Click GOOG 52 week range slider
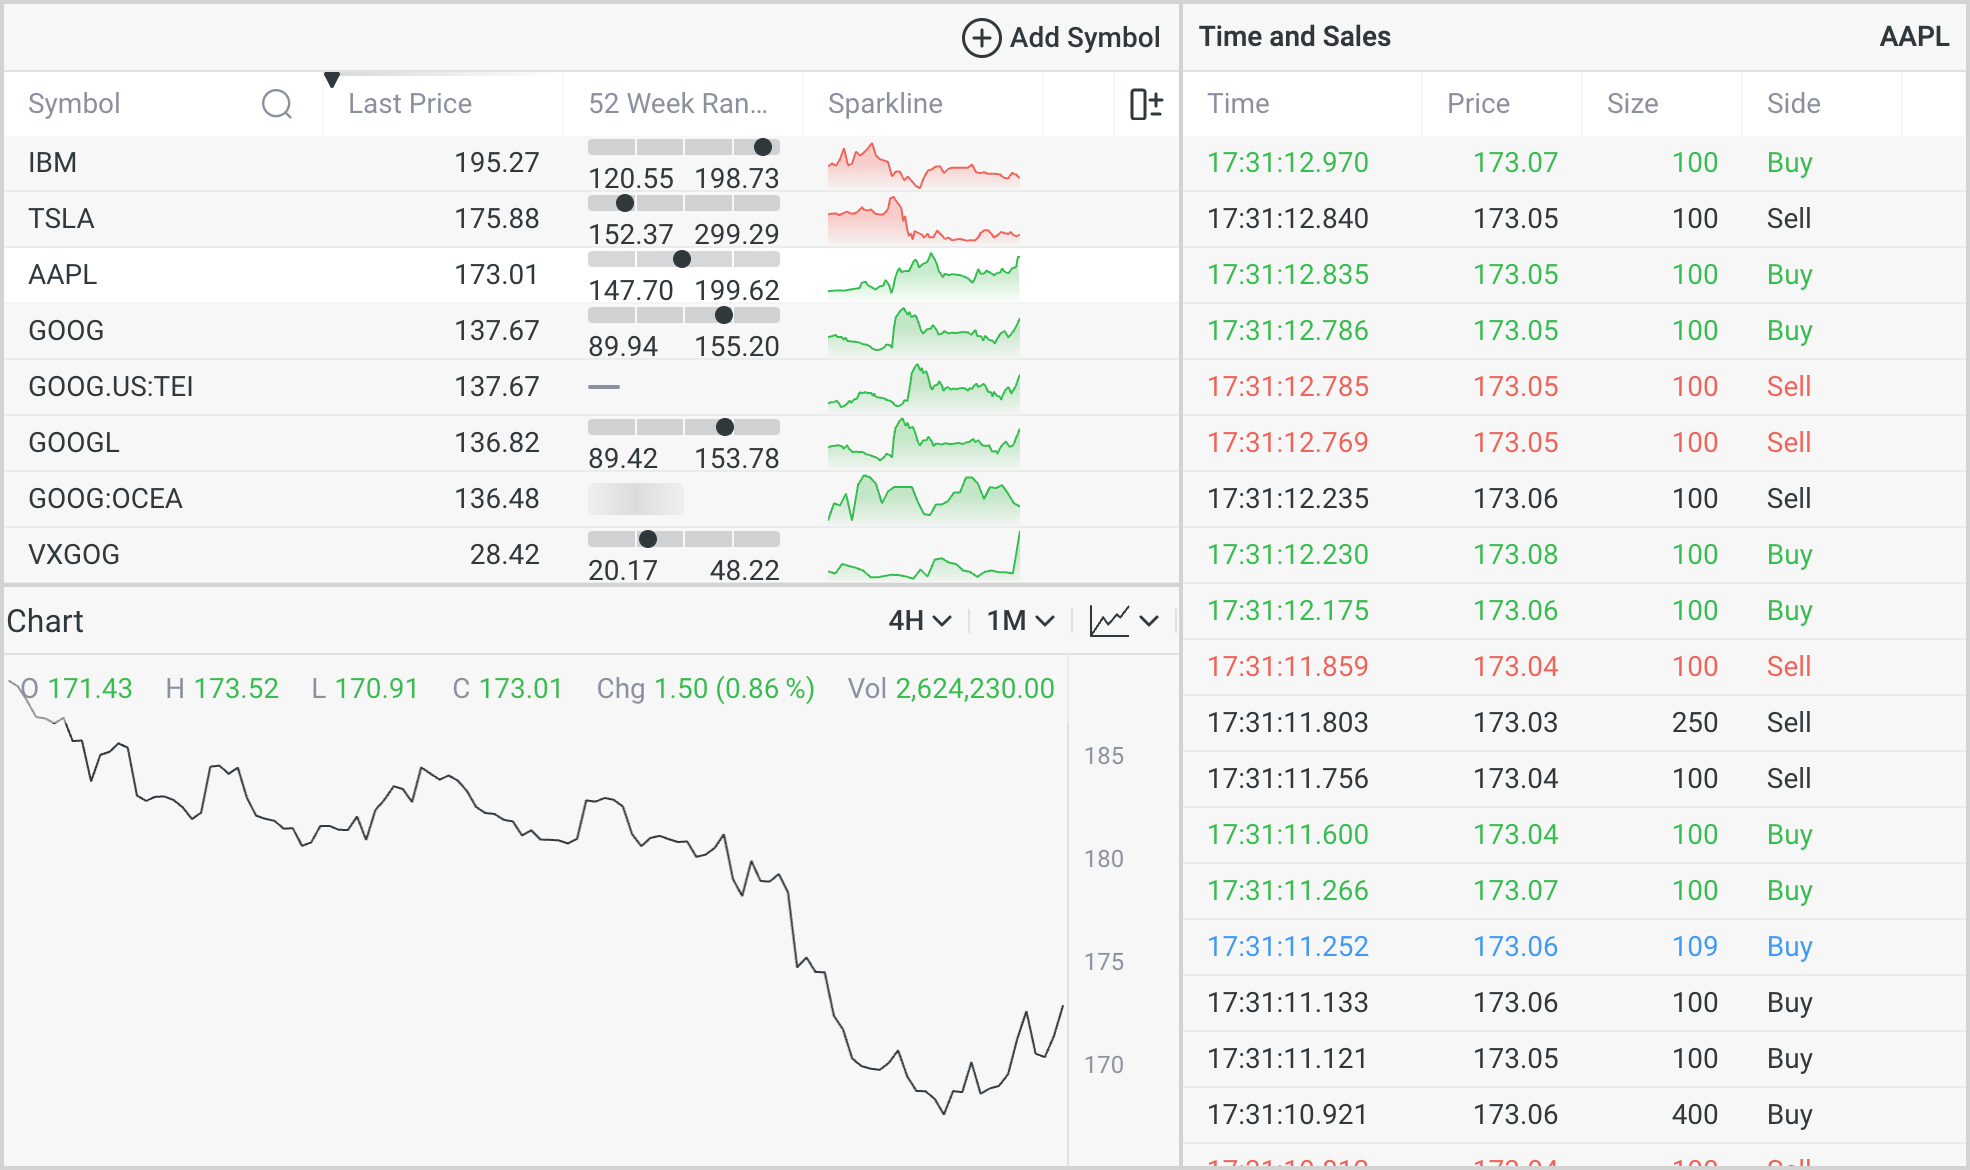Image resolution: width=1970 pixels, height=1170 pixels. 684,315
